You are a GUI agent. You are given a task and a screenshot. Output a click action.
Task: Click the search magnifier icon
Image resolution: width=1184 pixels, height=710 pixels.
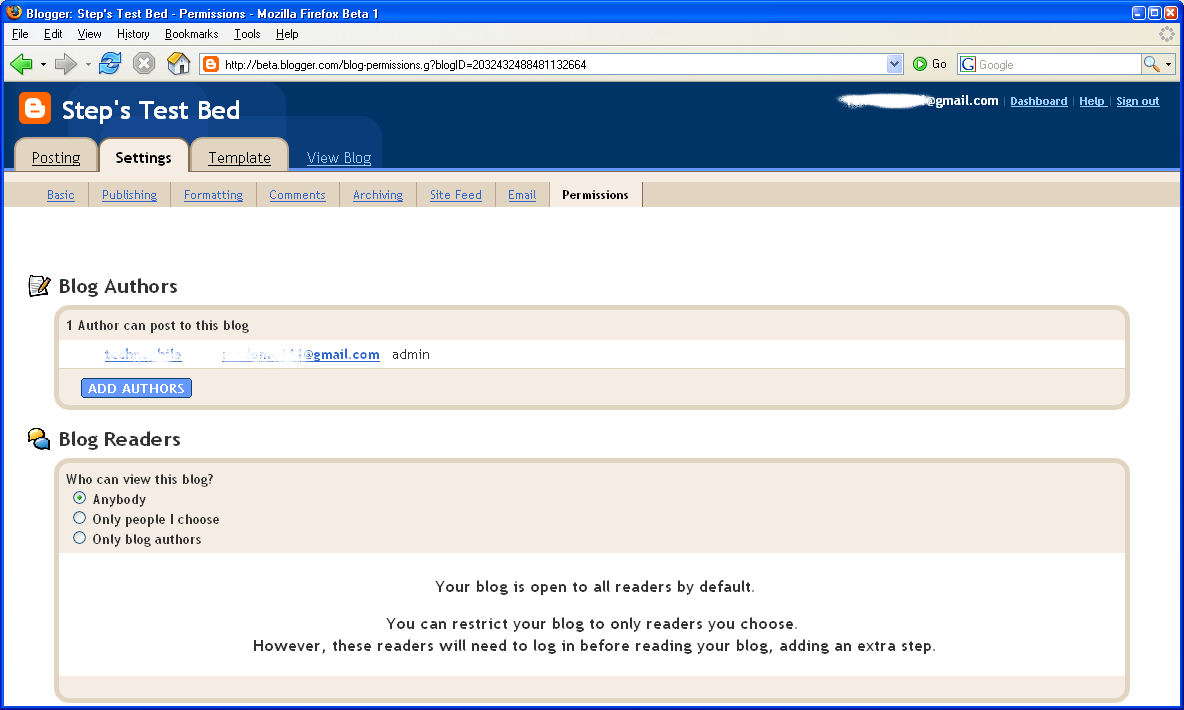pos(1151,64)
